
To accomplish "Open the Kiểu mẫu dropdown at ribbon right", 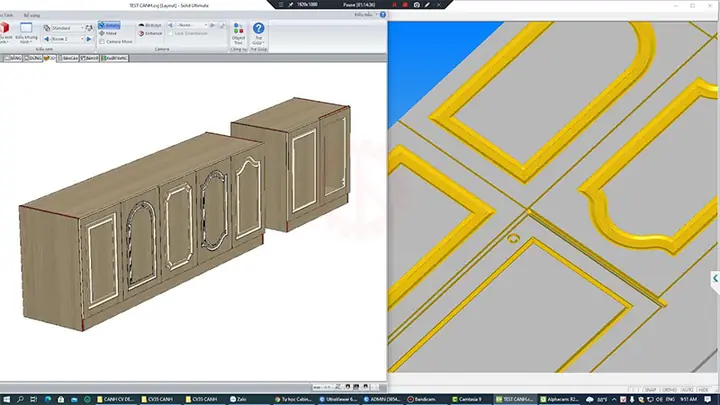I will (x=366, y=15).
